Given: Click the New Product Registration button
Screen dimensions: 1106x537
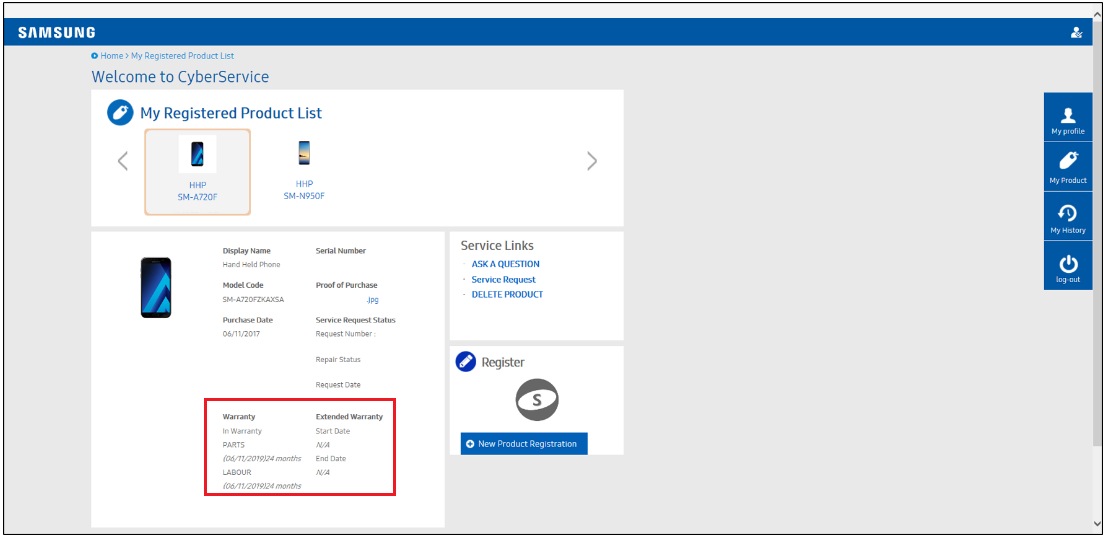Looking at the screenshot, I should [524, 444].
